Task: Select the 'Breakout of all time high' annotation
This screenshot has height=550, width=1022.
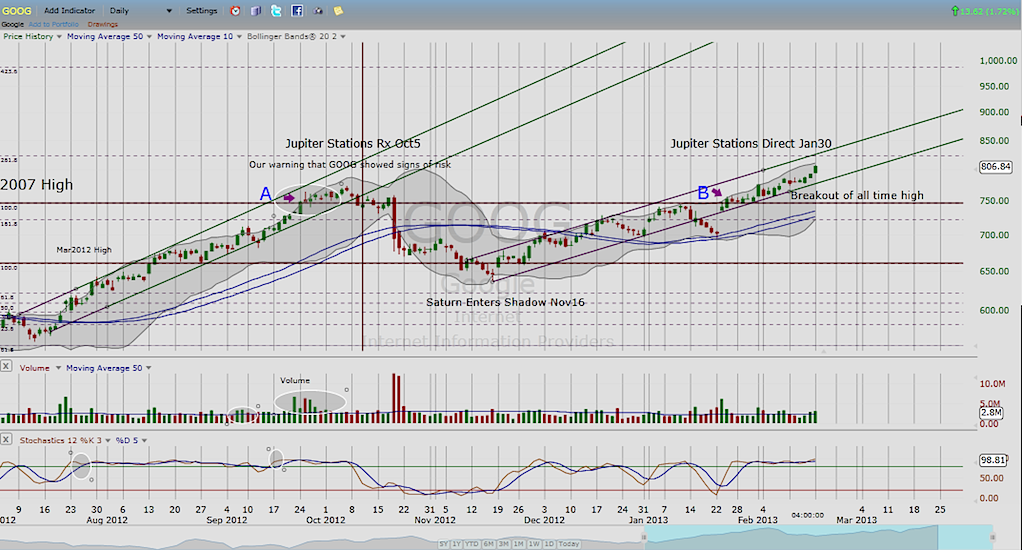Action: (857, 195)
